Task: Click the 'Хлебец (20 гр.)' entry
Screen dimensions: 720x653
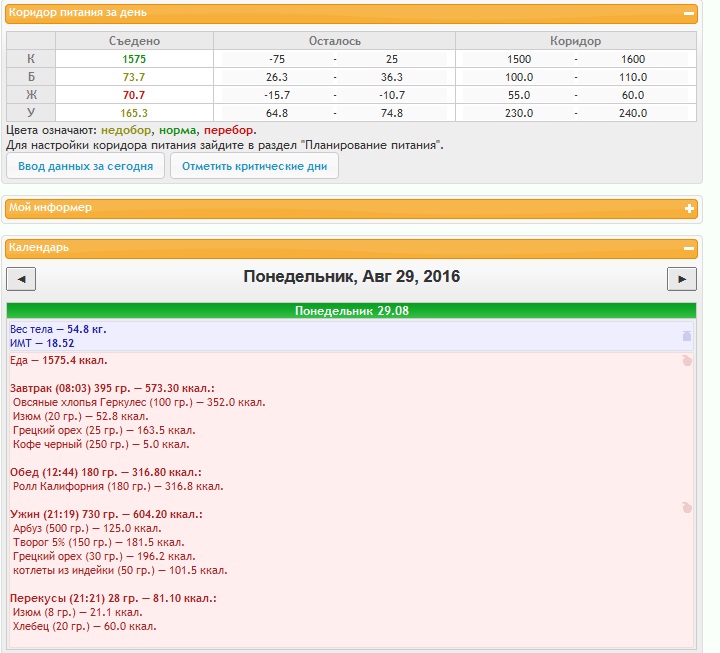Action: tap(84, 626)
